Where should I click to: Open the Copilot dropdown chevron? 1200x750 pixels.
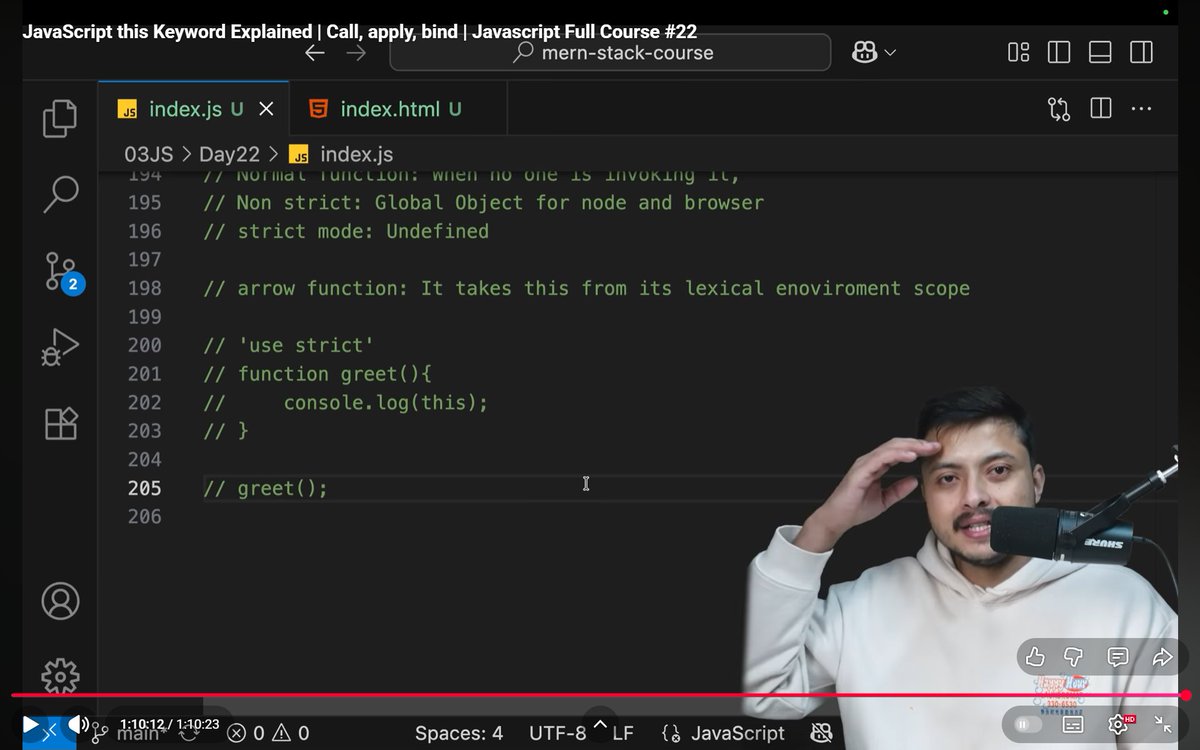[890, 52]
